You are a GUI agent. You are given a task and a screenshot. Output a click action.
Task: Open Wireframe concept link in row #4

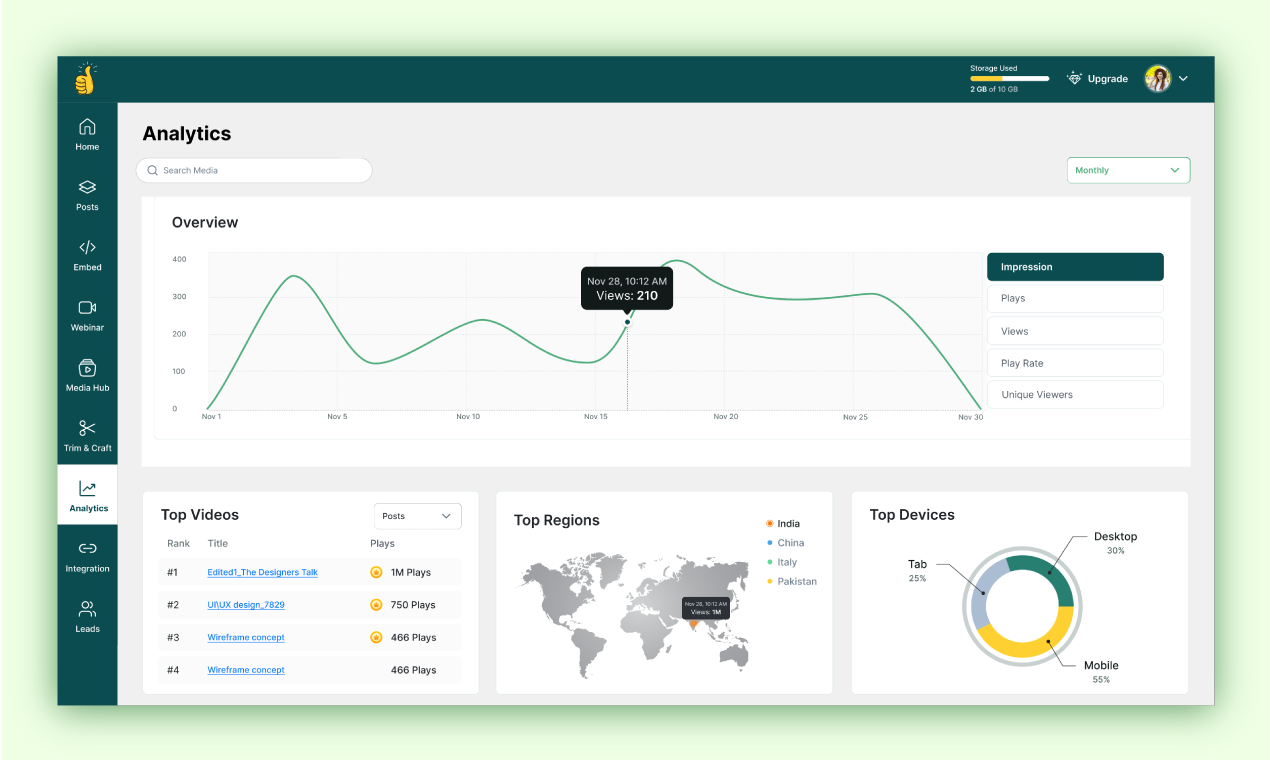[x=246, y=670]
